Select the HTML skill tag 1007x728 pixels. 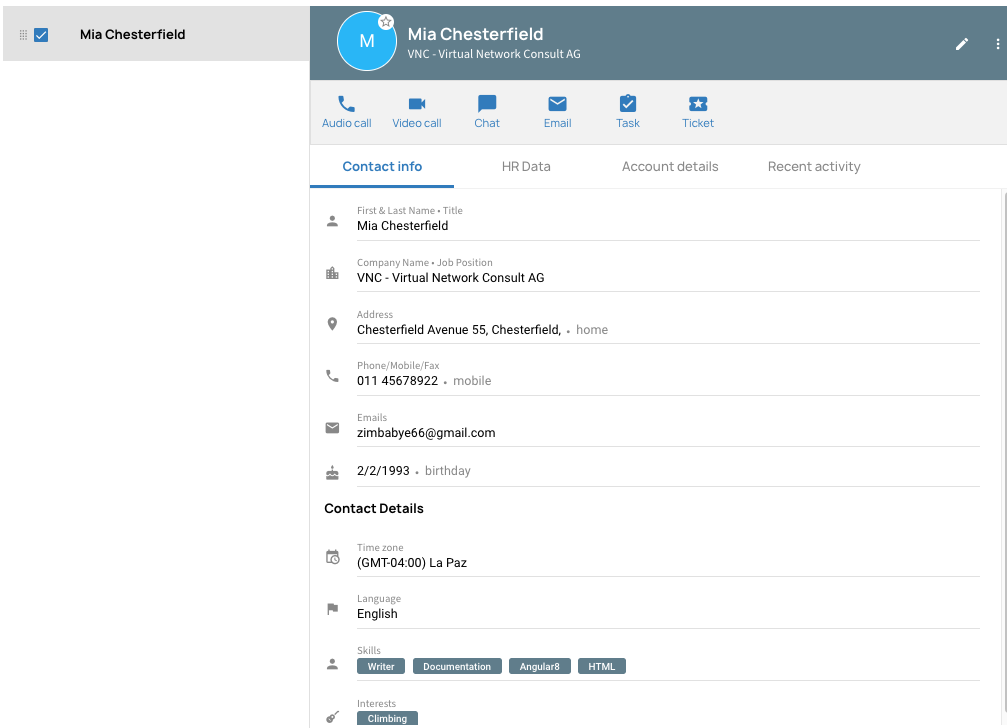click(x=602, y=666)
